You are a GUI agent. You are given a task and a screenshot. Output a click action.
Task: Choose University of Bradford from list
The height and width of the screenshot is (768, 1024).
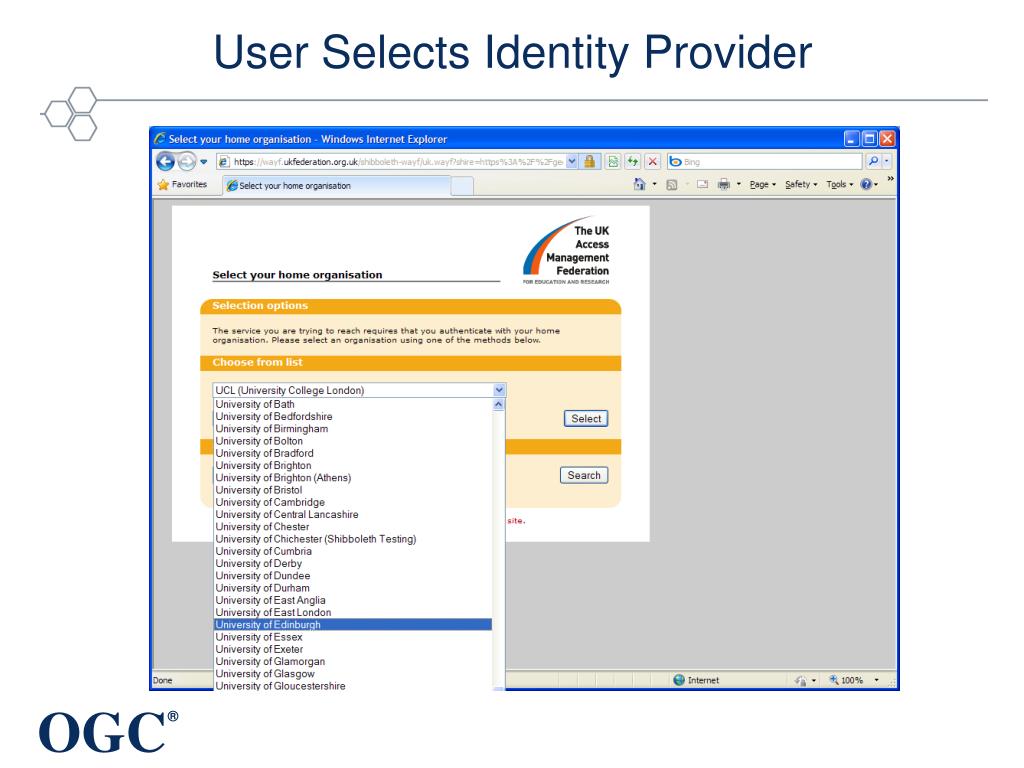pos(353,453)
